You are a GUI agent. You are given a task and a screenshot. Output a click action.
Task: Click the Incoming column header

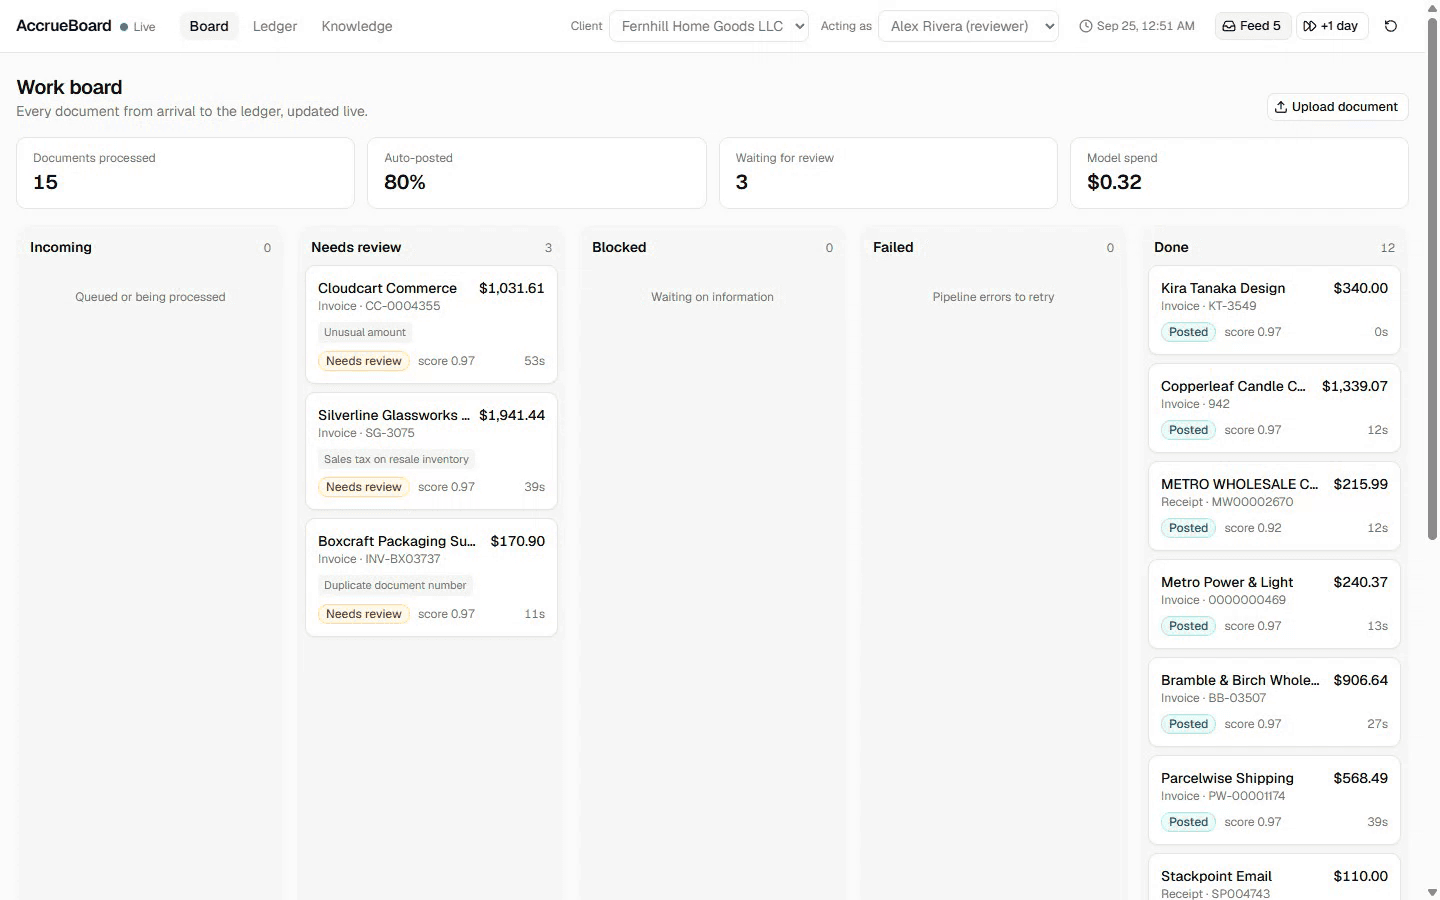61,247
